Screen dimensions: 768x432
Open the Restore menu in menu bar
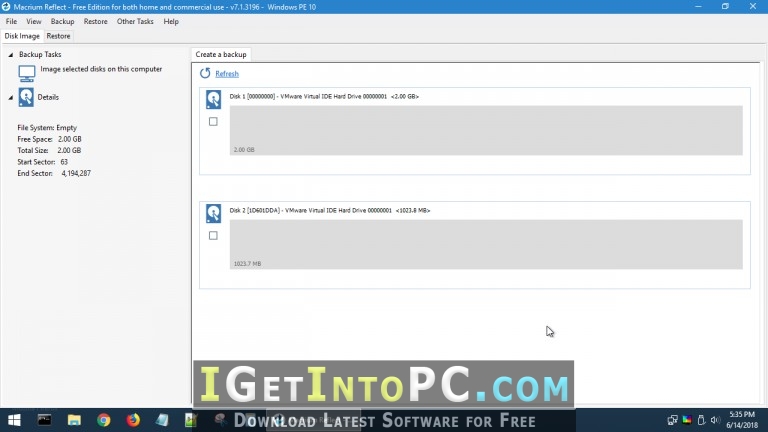click(x=96, y=22)
